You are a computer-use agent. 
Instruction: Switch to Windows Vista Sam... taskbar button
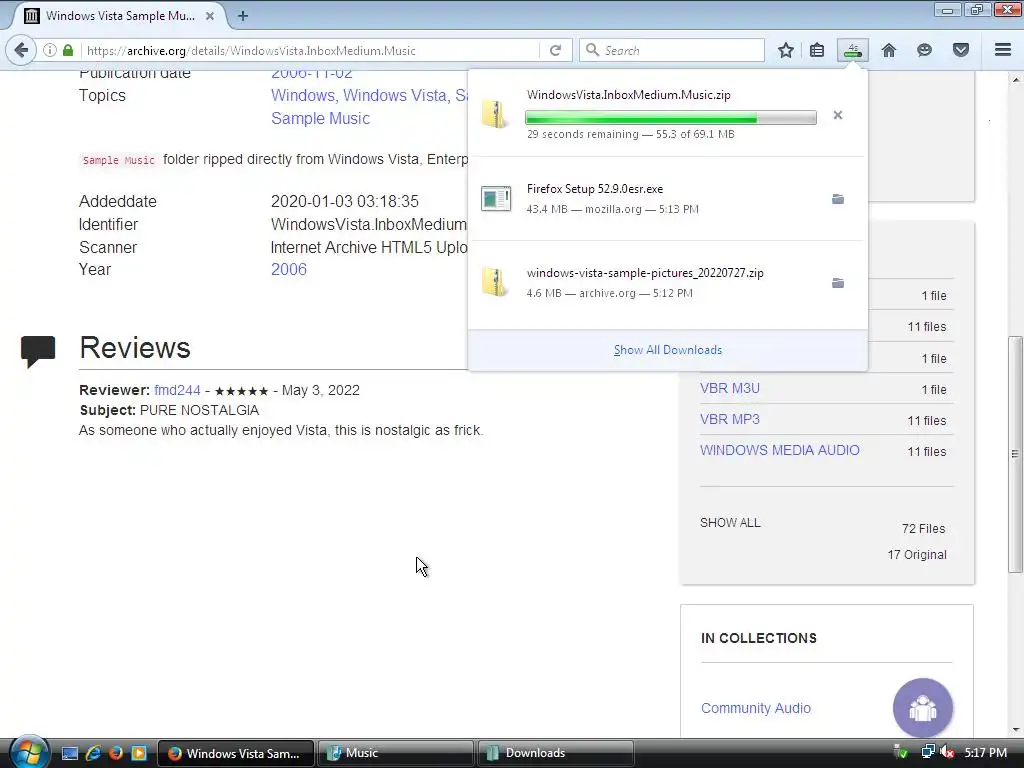pos(236,753)
